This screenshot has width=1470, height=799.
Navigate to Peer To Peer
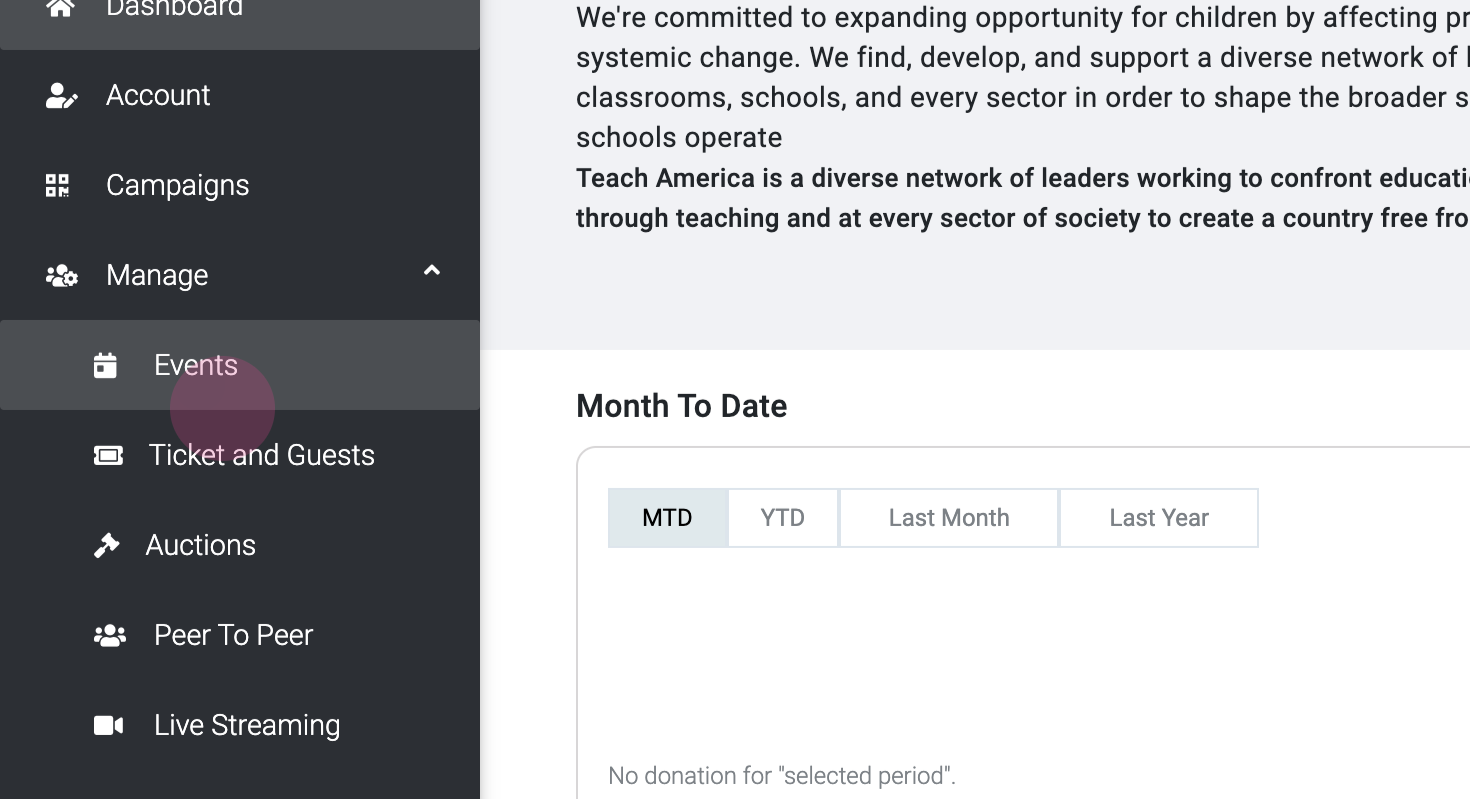click(x=233, y=636)
